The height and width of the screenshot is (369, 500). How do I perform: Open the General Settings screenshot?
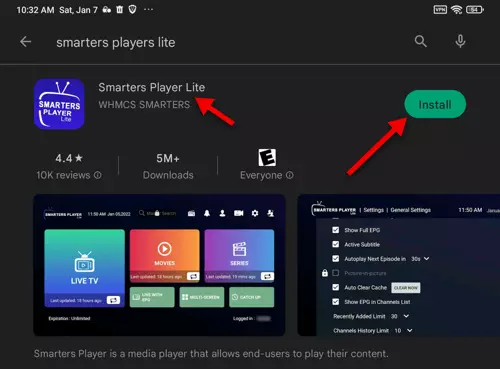click(399, 265)
